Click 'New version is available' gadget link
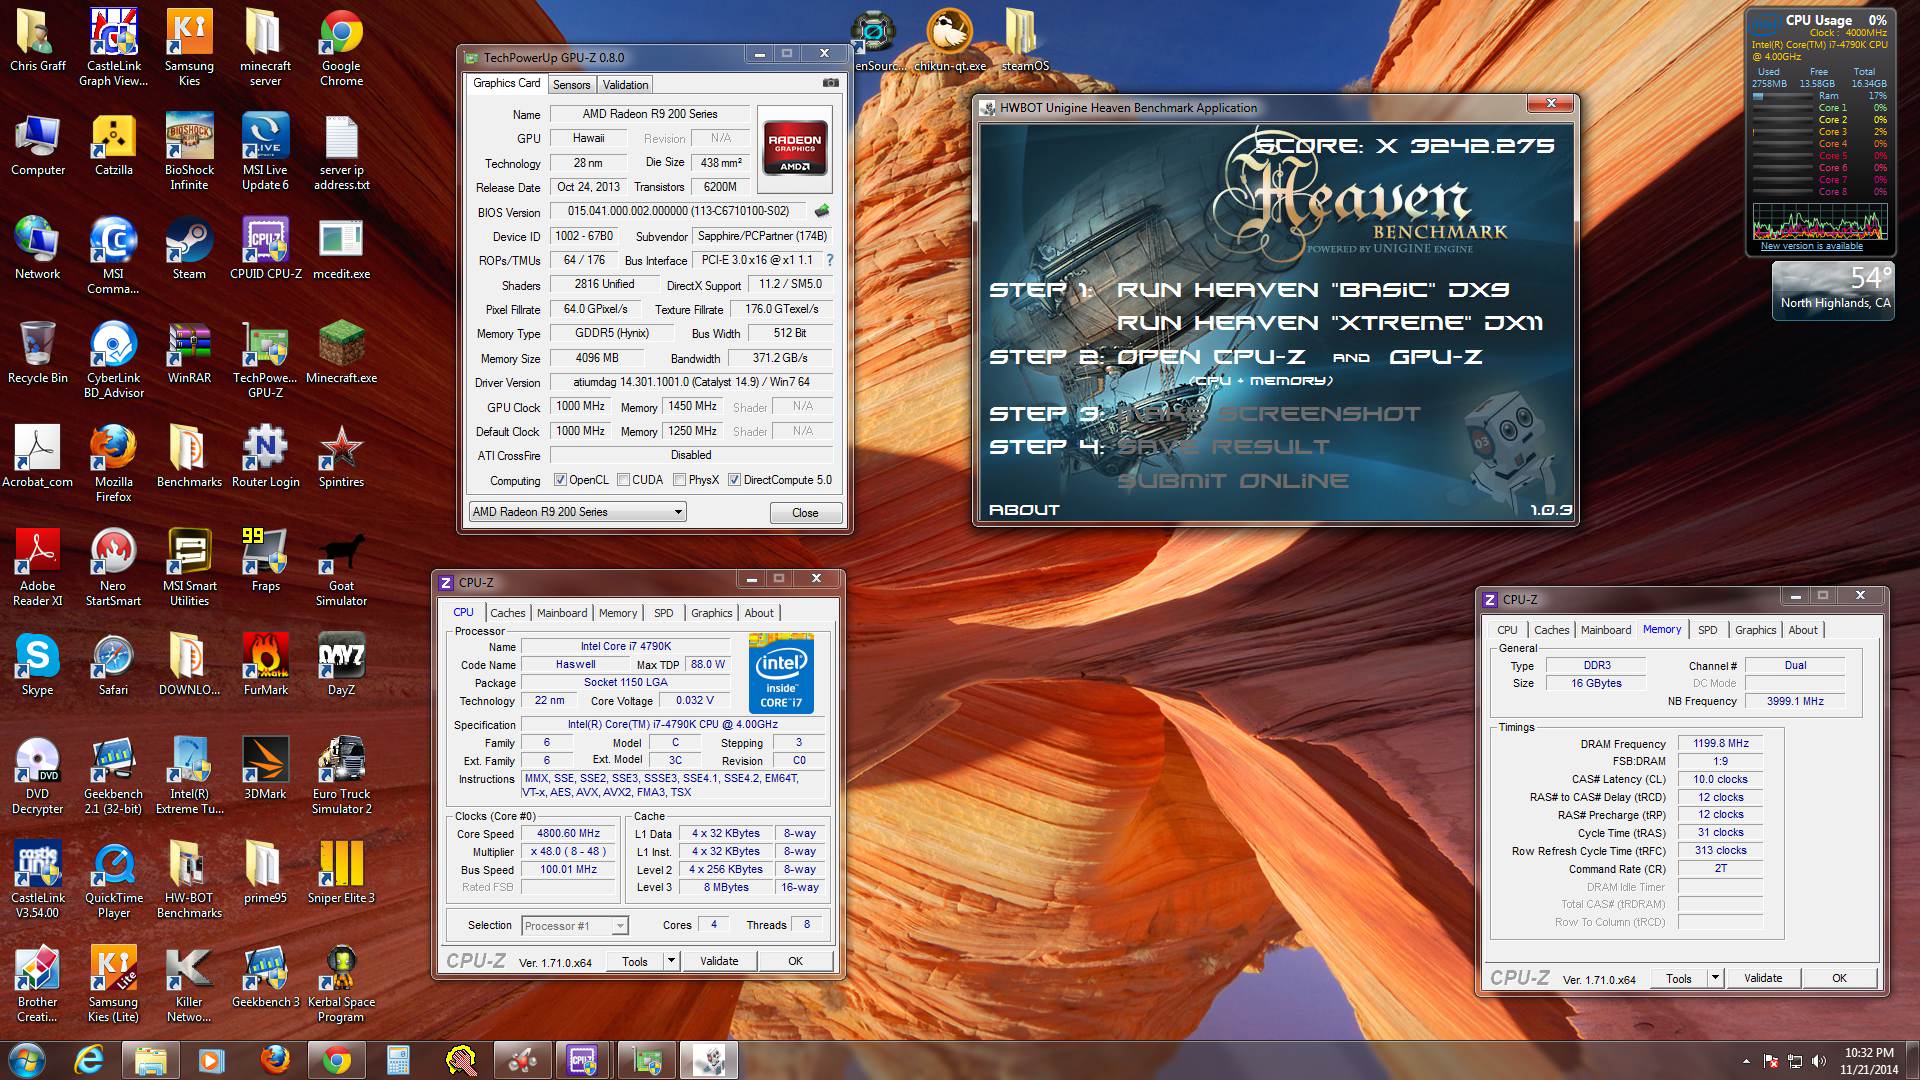 click(x=1811, y=246)
